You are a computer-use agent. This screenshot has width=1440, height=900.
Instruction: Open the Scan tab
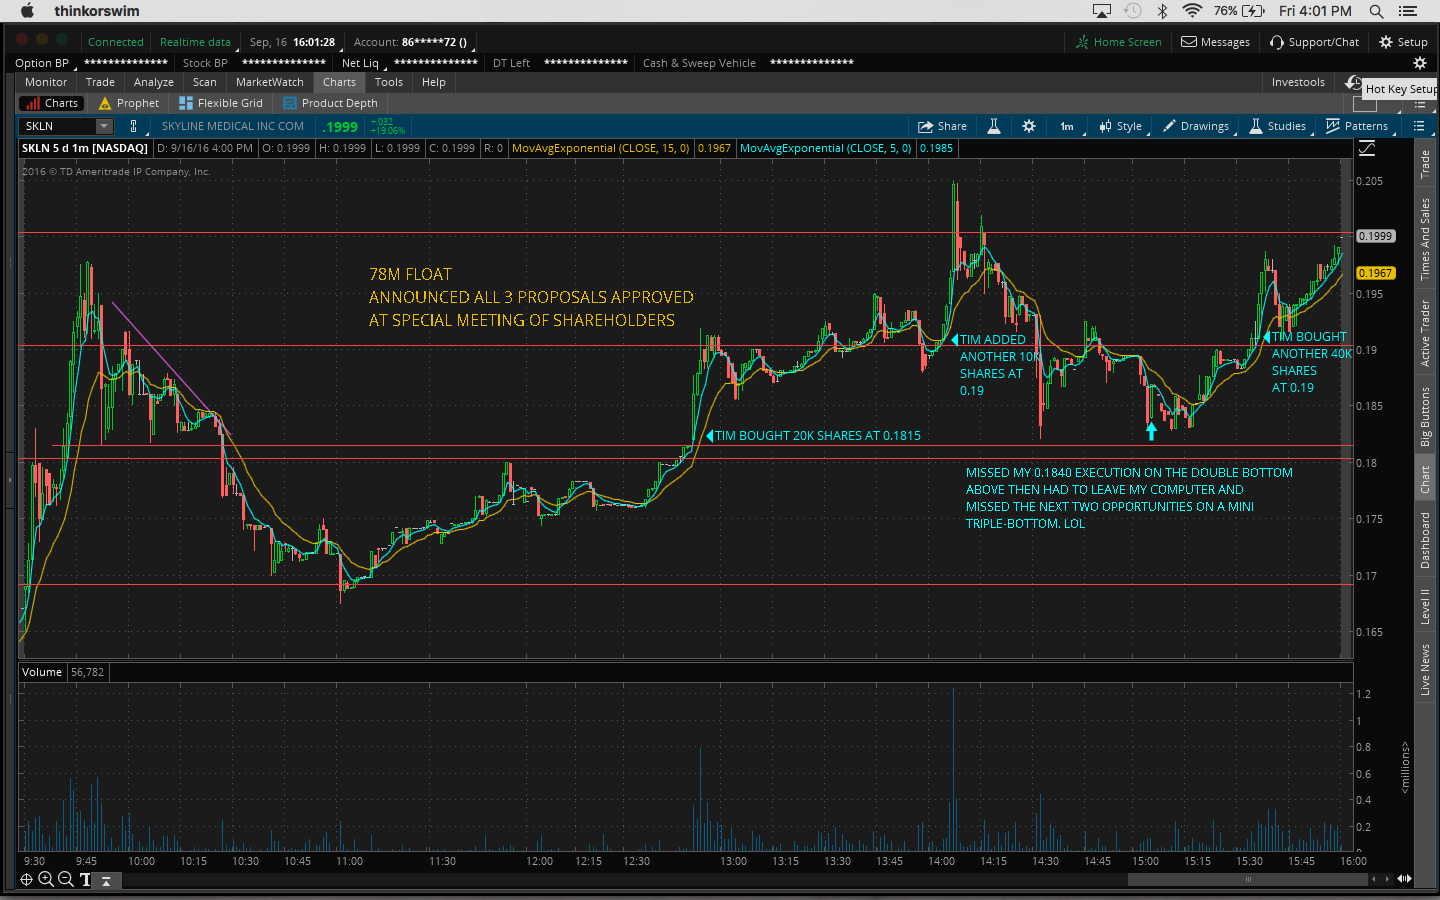205,82
